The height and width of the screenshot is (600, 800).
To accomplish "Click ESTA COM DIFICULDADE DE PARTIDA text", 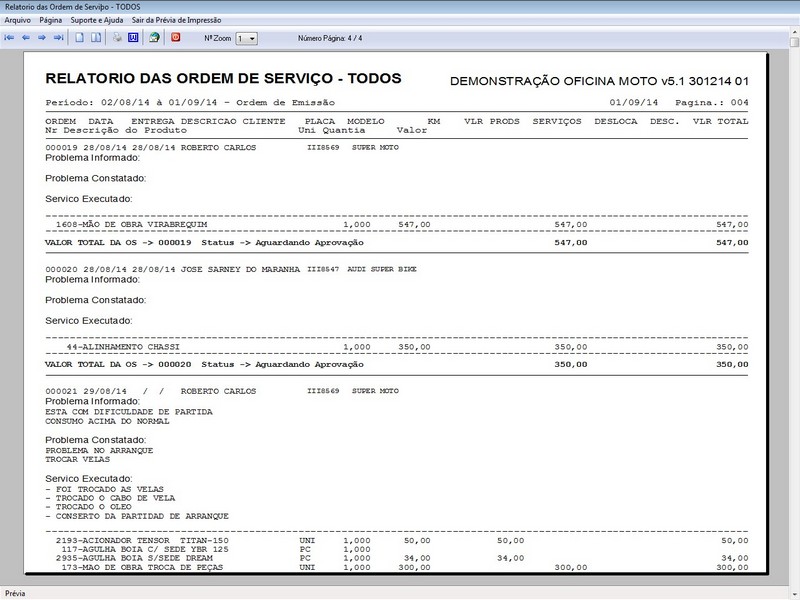I will tap(129, 412).
